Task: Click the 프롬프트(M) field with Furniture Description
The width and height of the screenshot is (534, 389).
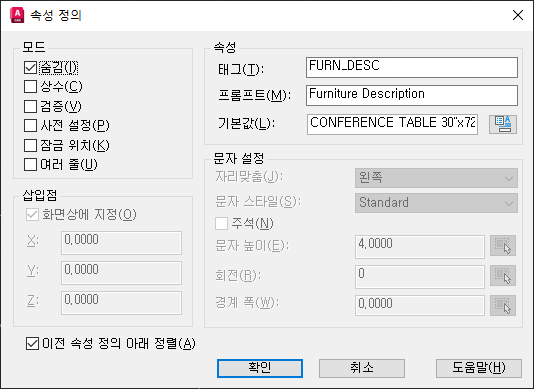Action: click(x=412, y=95)
